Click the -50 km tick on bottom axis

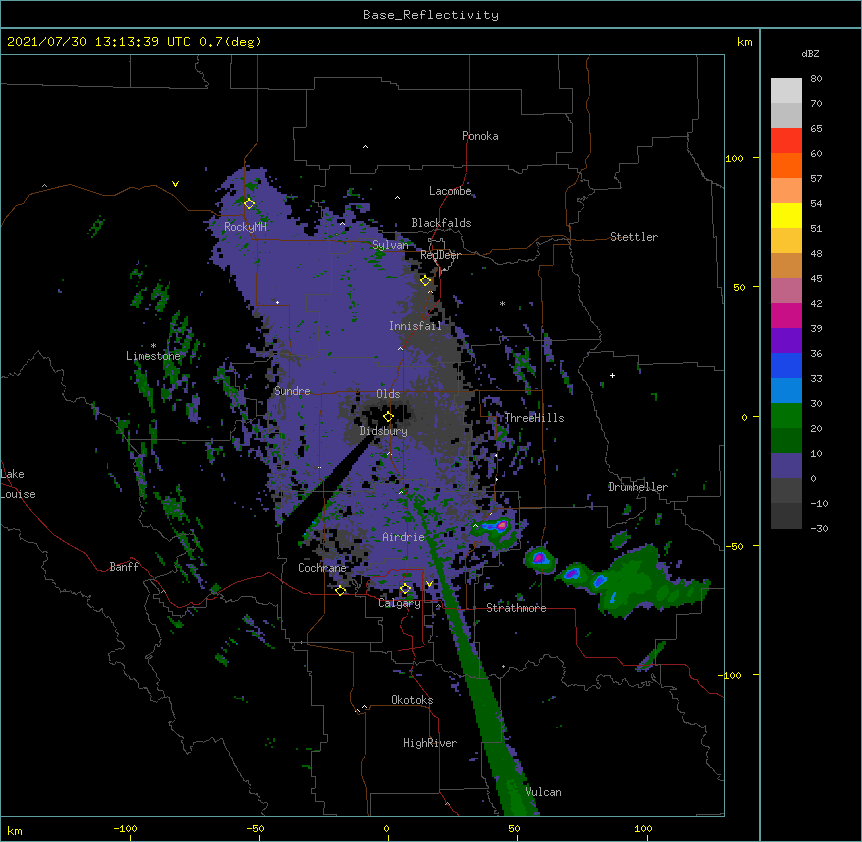tap(255, 828)
